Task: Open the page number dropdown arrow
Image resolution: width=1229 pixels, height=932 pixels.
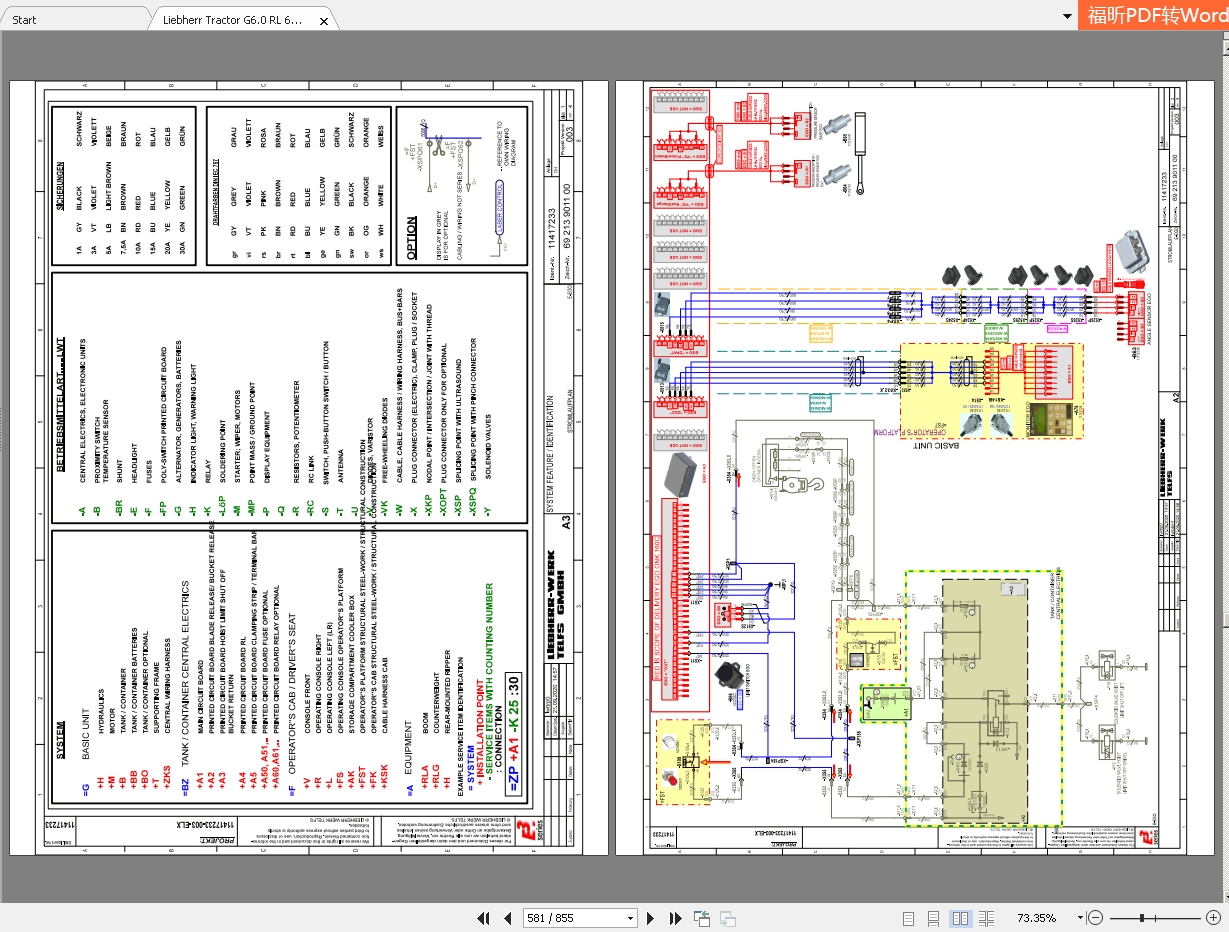Action: coord(631,918)
